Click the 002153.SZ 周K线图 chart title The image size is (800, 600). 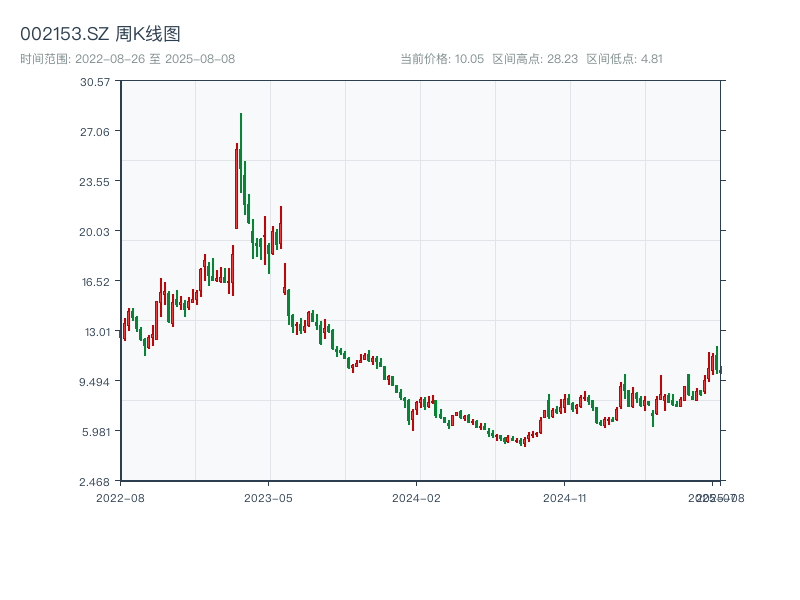(104, 31)
